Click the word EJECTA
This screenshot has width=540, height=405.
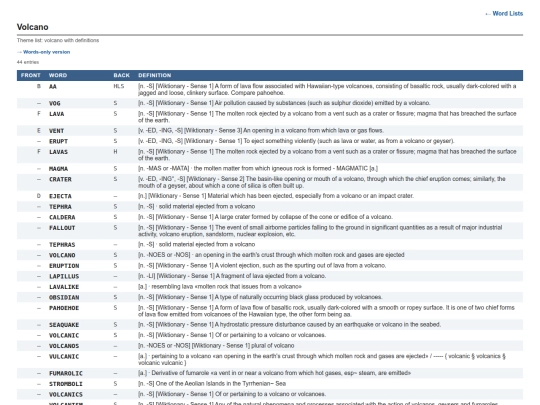click(x=60, y=196)
